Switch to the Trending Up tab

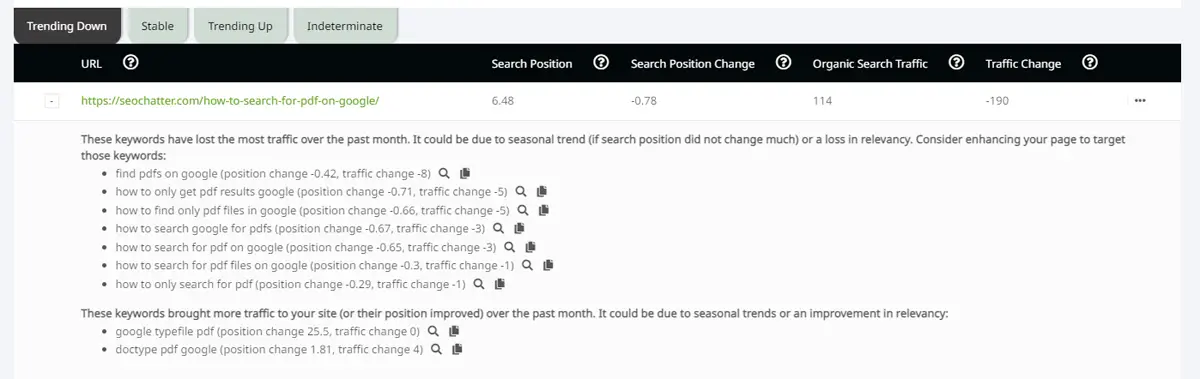point(240,26)
